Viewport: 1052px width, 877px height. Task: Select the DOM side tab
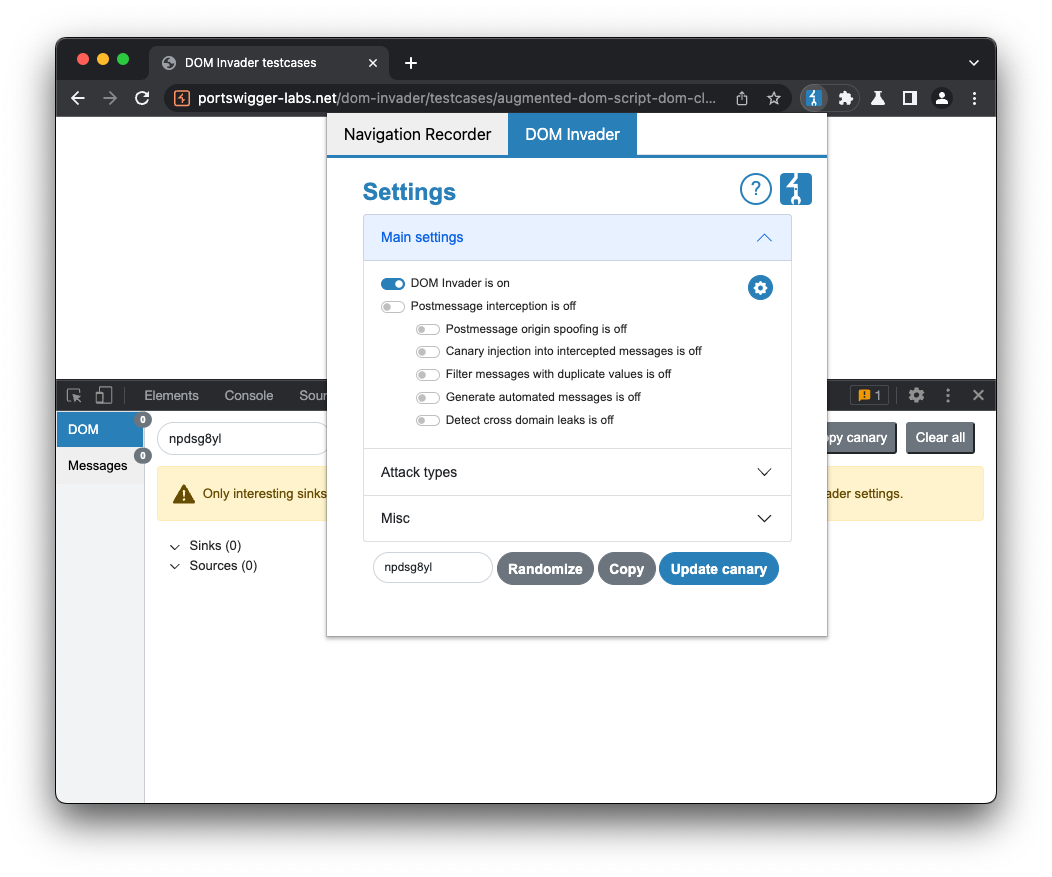[x=100, y=429]
